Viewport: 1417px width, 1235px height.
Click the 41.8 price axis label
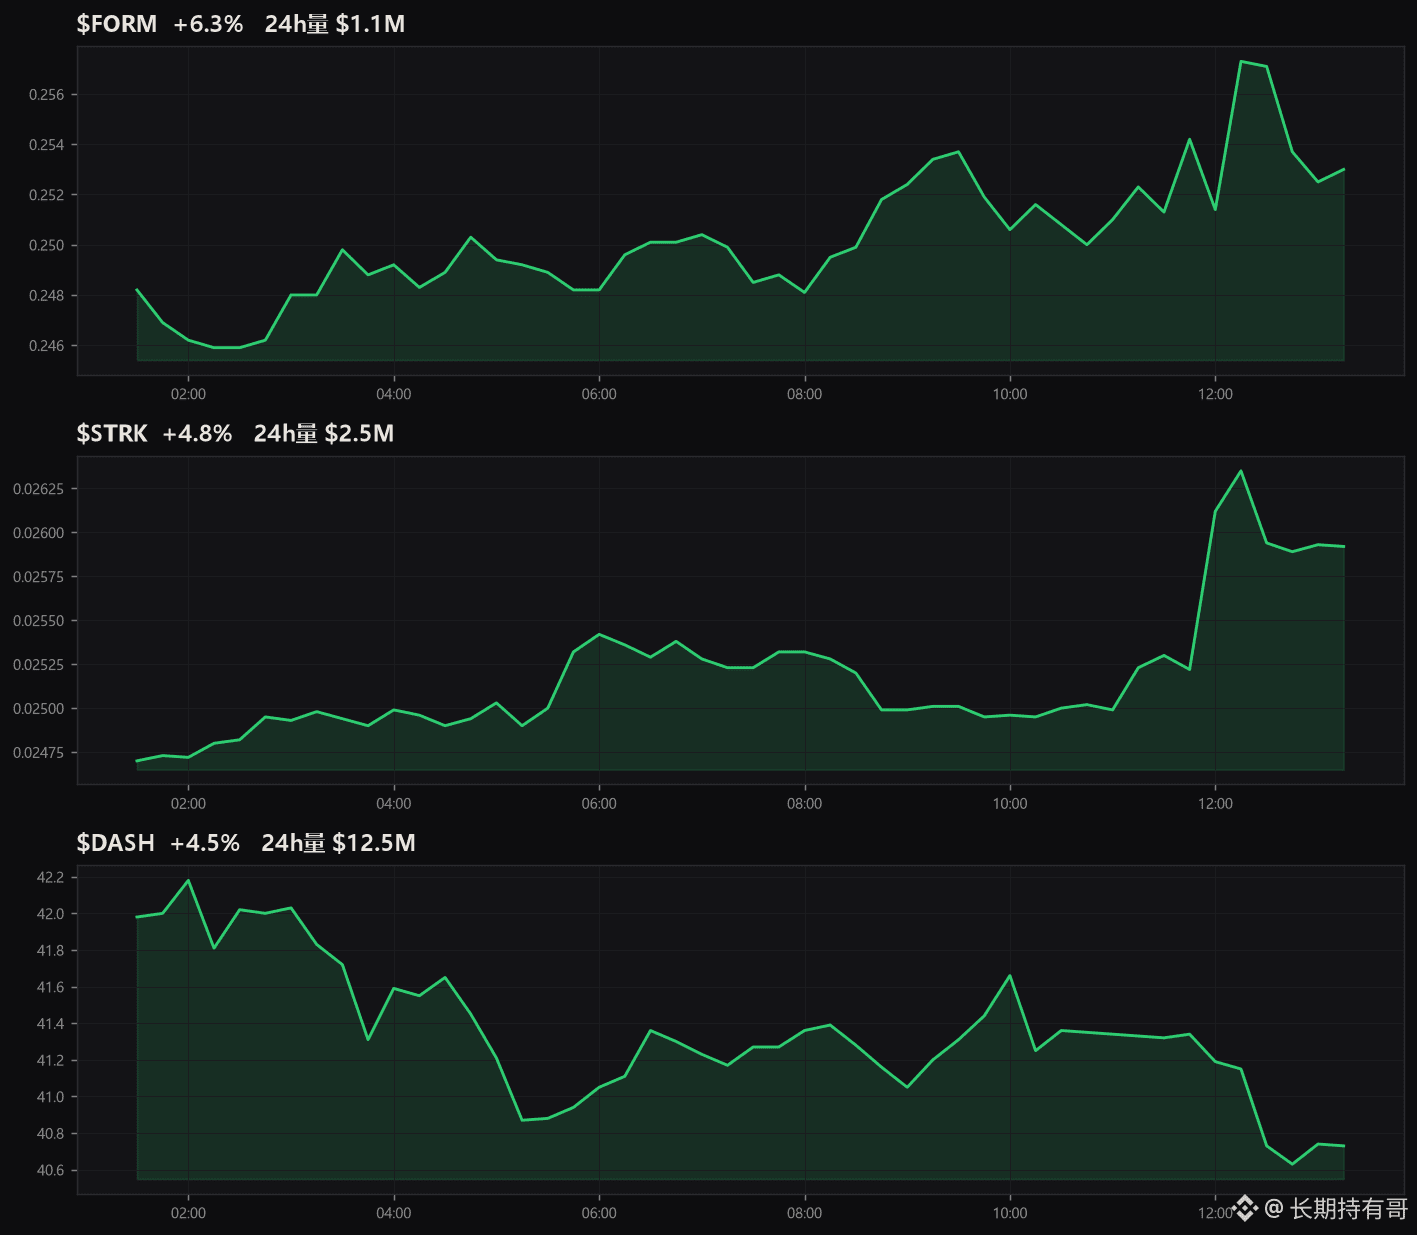pos(50,951)
